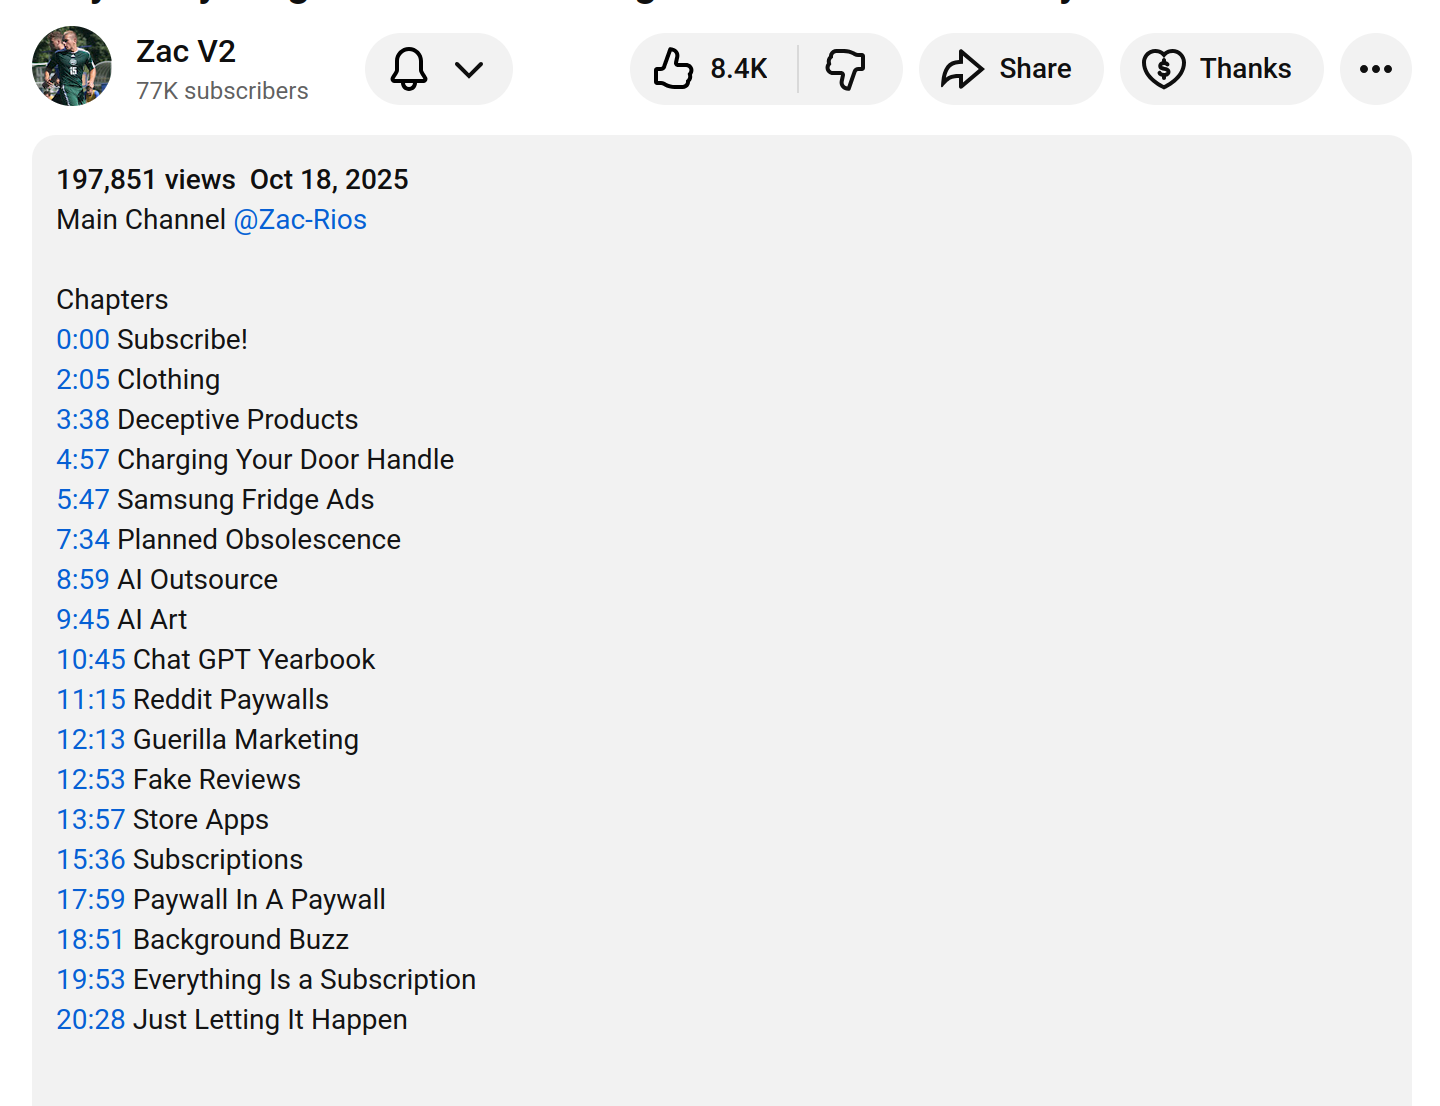1440x1106 pixels.
Task: Select the 9:45 AI Art timestamp
Action: tap(83, 620)
